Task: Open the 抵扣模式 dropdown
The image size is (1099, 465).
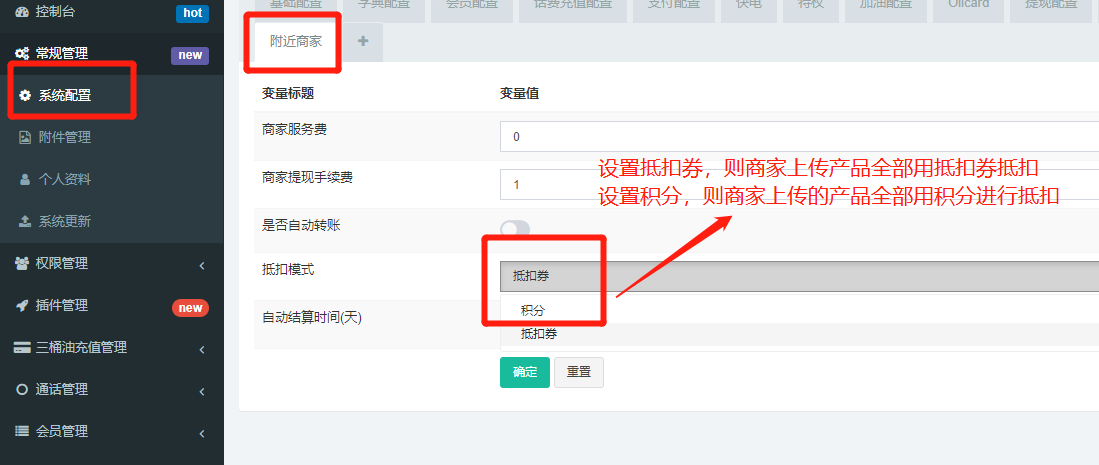Action: [x=799, y=276]
